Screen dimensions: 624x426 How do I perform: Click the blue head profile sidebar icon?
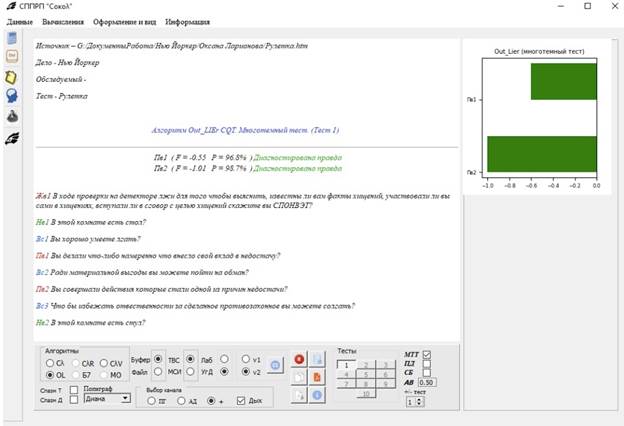[12, 96]
